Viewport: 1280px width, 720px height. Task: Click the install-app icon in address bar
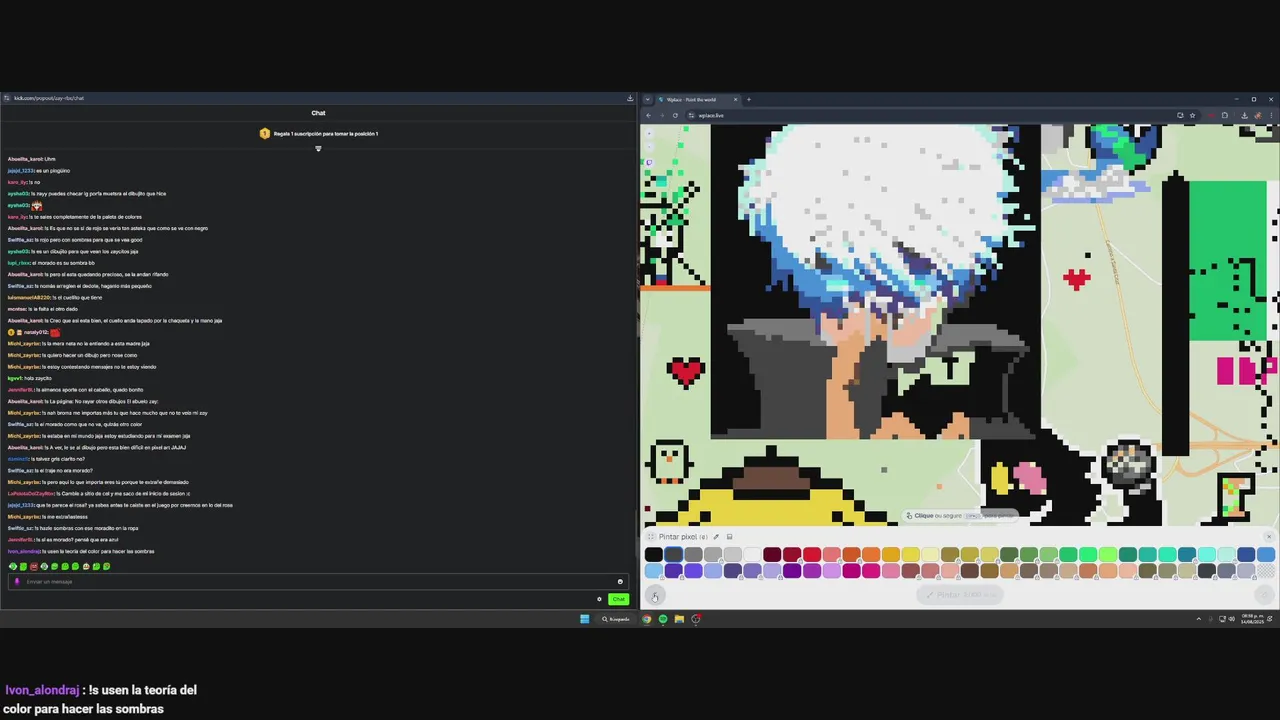[x=1180, y=115]
